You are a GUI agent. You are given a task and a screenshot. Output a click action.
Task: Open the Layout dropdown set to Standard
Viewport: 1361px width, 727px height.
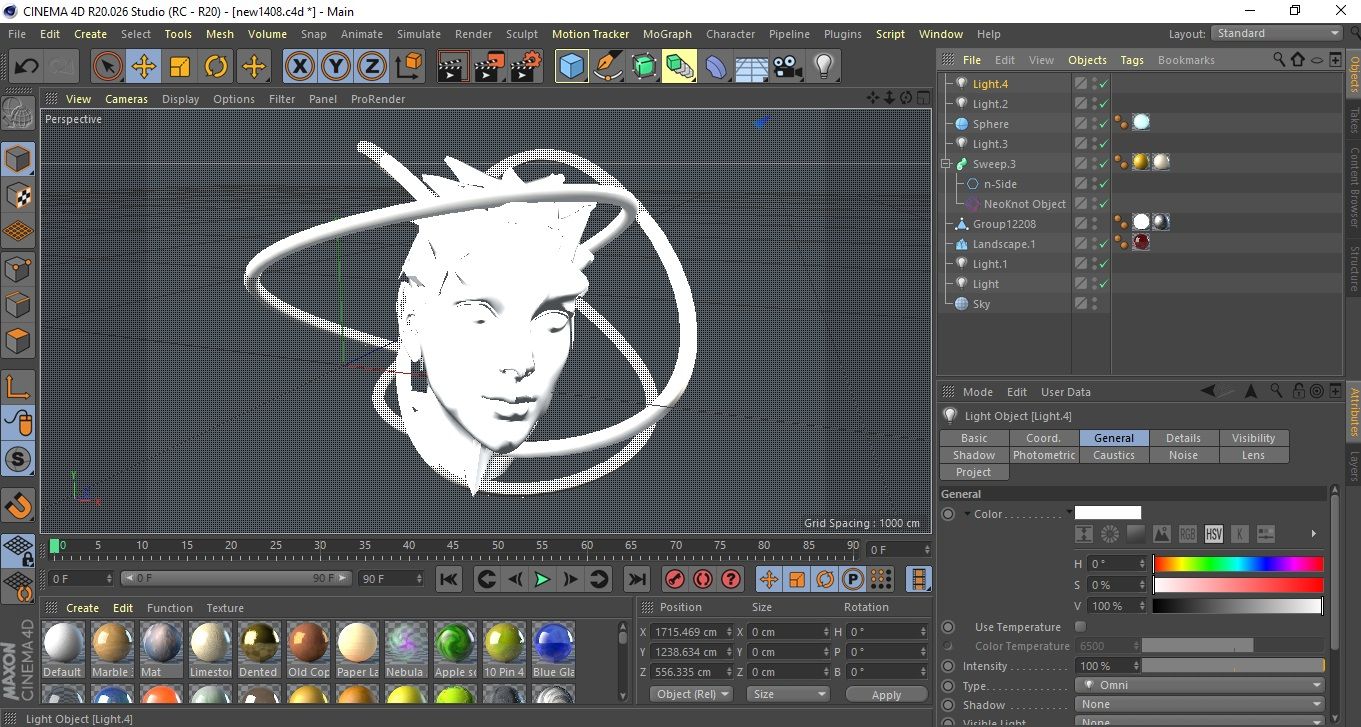1277,33
